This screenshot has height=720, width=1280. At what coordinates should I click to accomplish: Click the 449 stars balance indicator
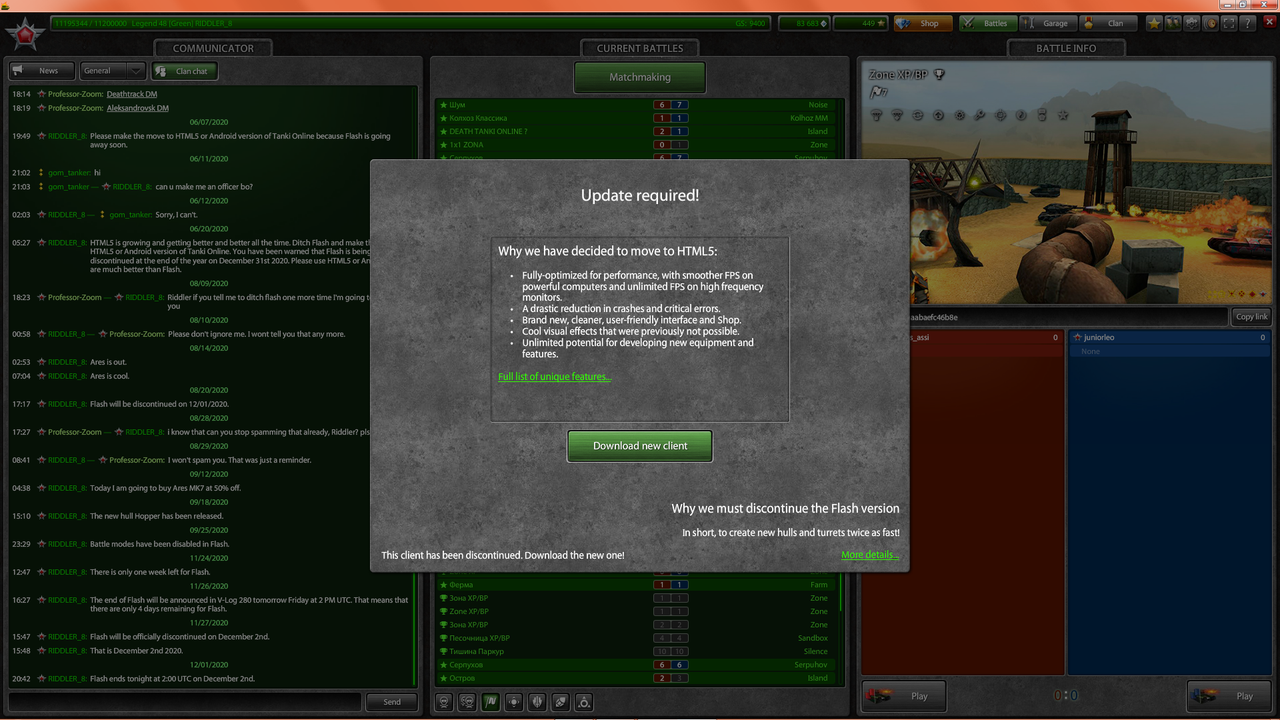click(860, 23)
